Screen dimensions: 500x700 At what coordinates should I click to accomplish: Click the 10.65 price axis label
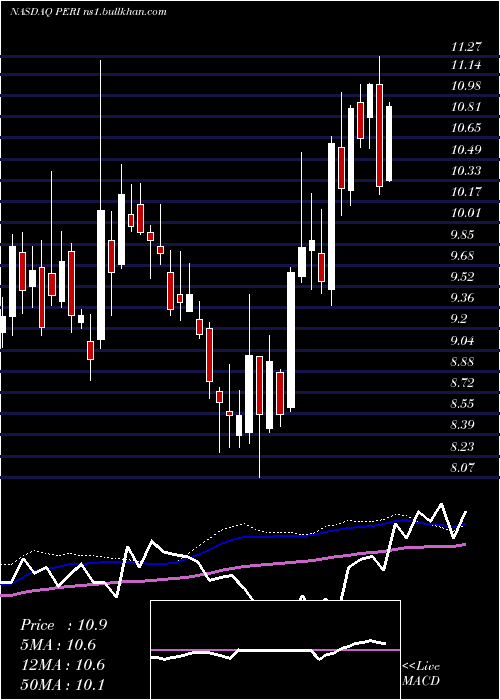coord(466,128)
